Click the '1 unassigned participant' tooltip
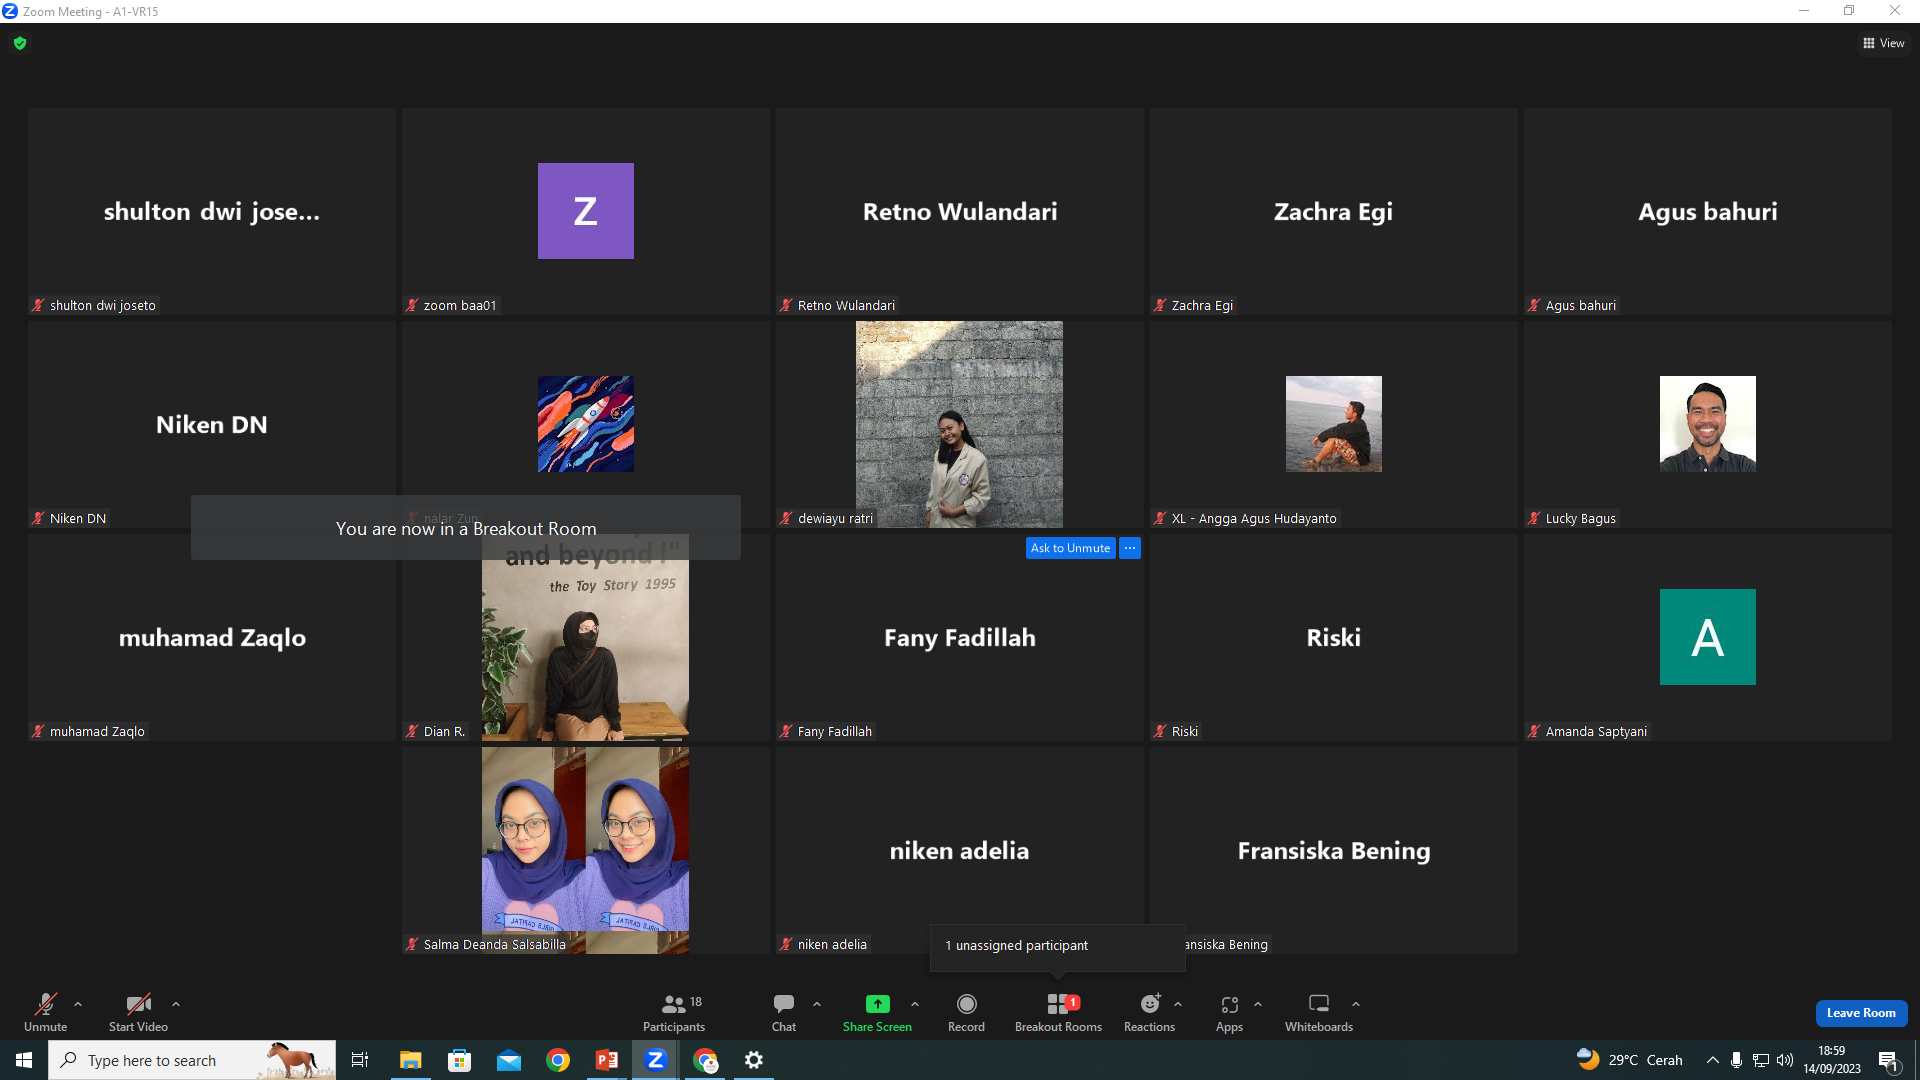The image size is (1920, 1080). coord(1058,946)
